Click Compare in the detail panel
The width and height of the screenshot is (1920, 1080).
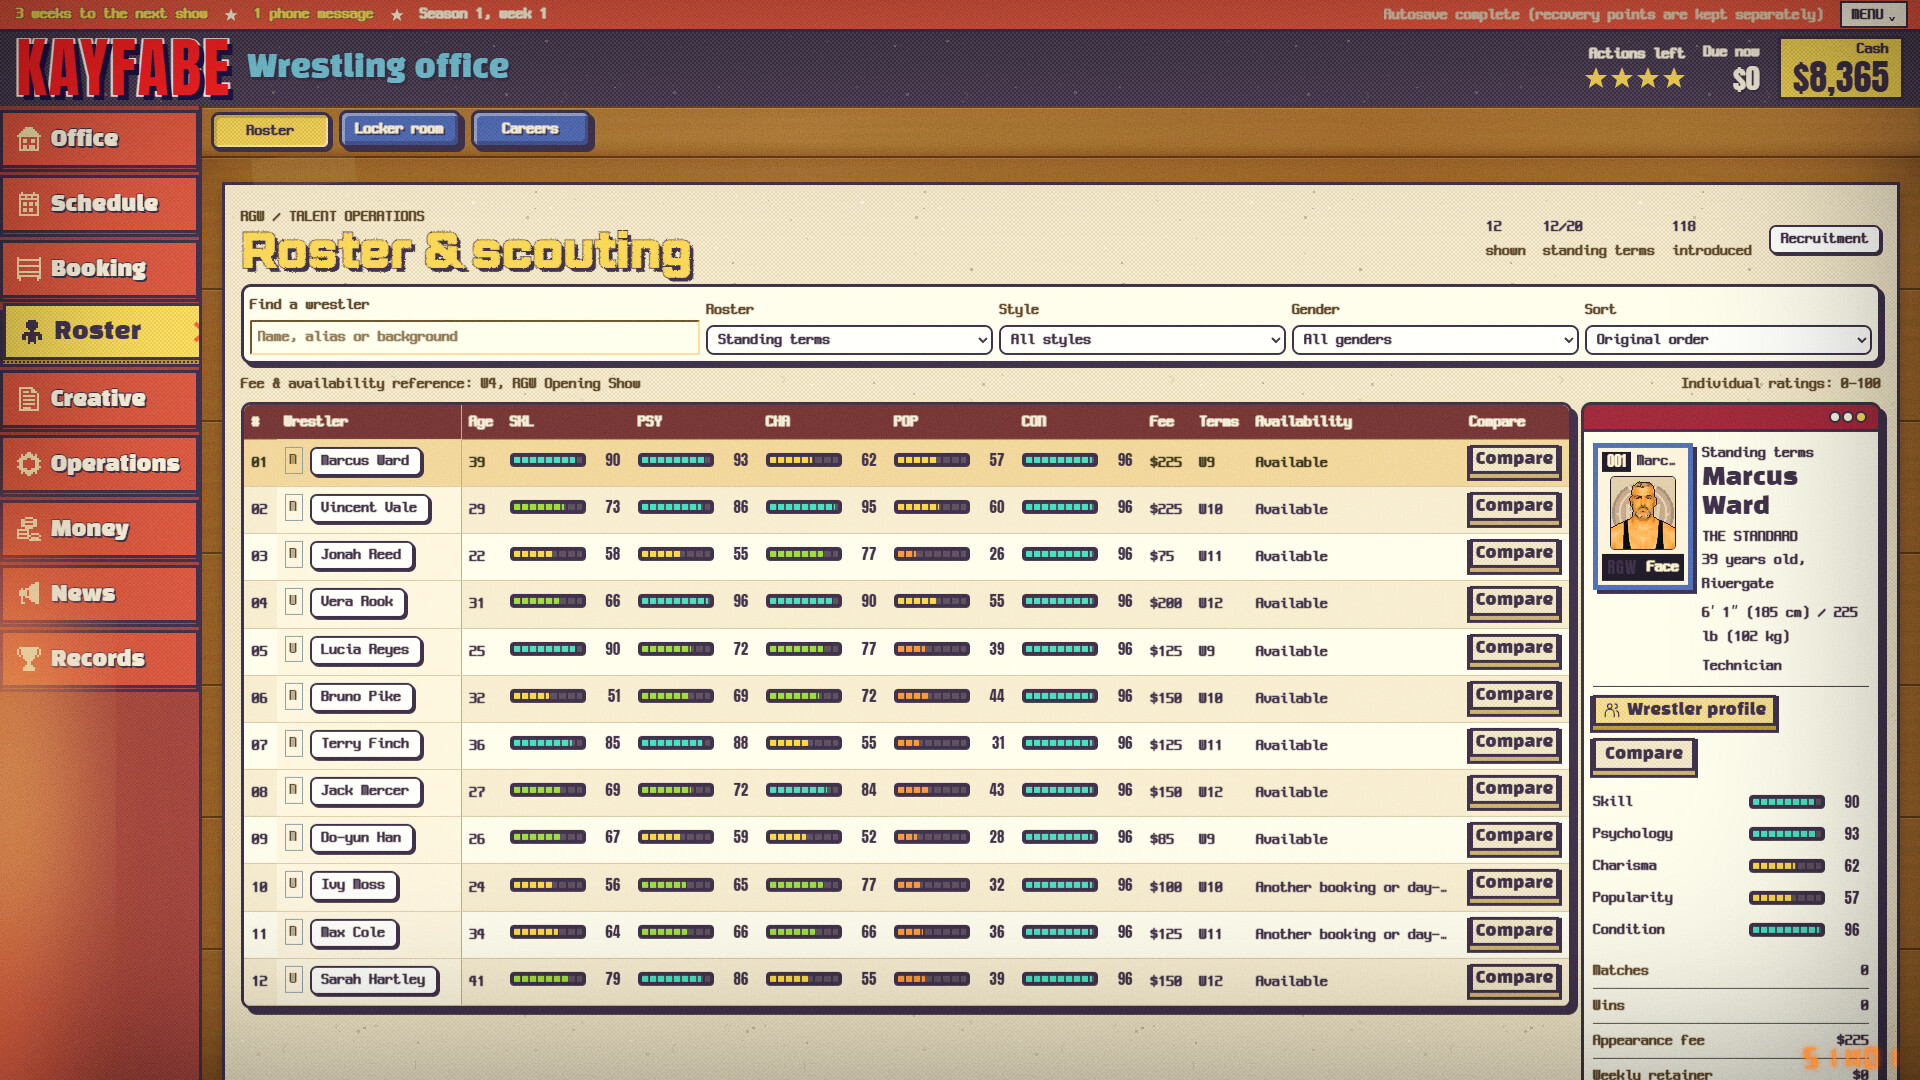1643,754
